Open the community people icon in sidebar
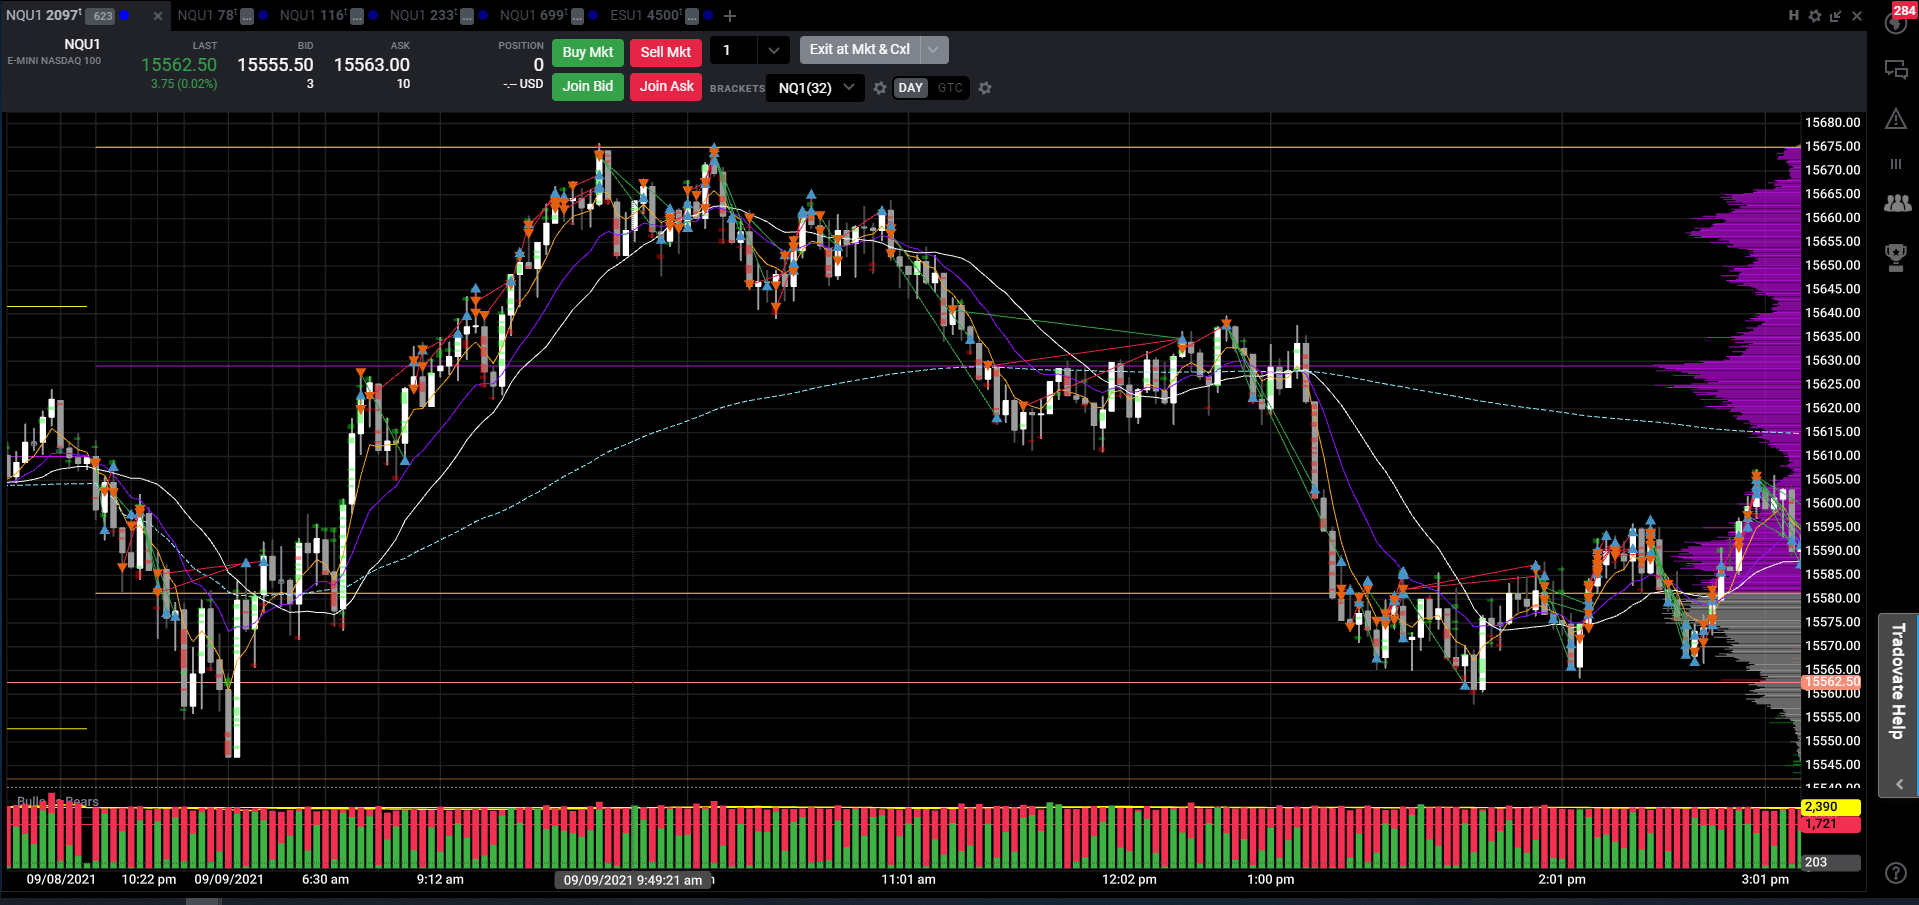1919x905 pixels. [x=1897, y=203]
